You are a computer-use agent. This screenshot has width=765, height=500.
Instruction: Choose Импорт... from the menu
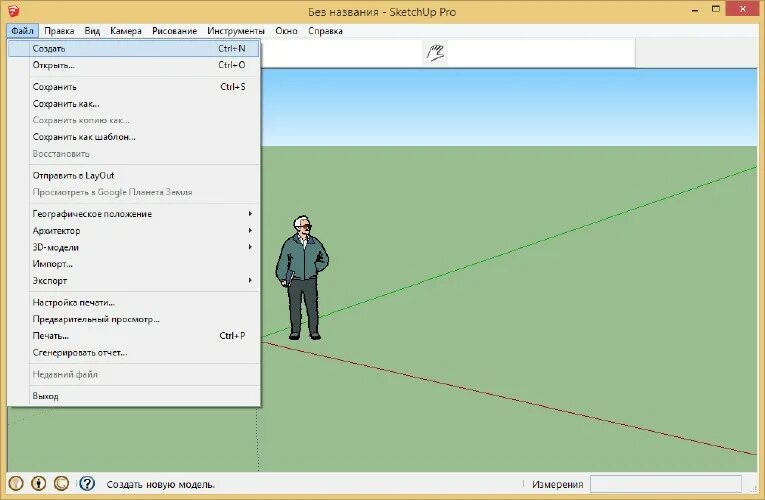134,264
